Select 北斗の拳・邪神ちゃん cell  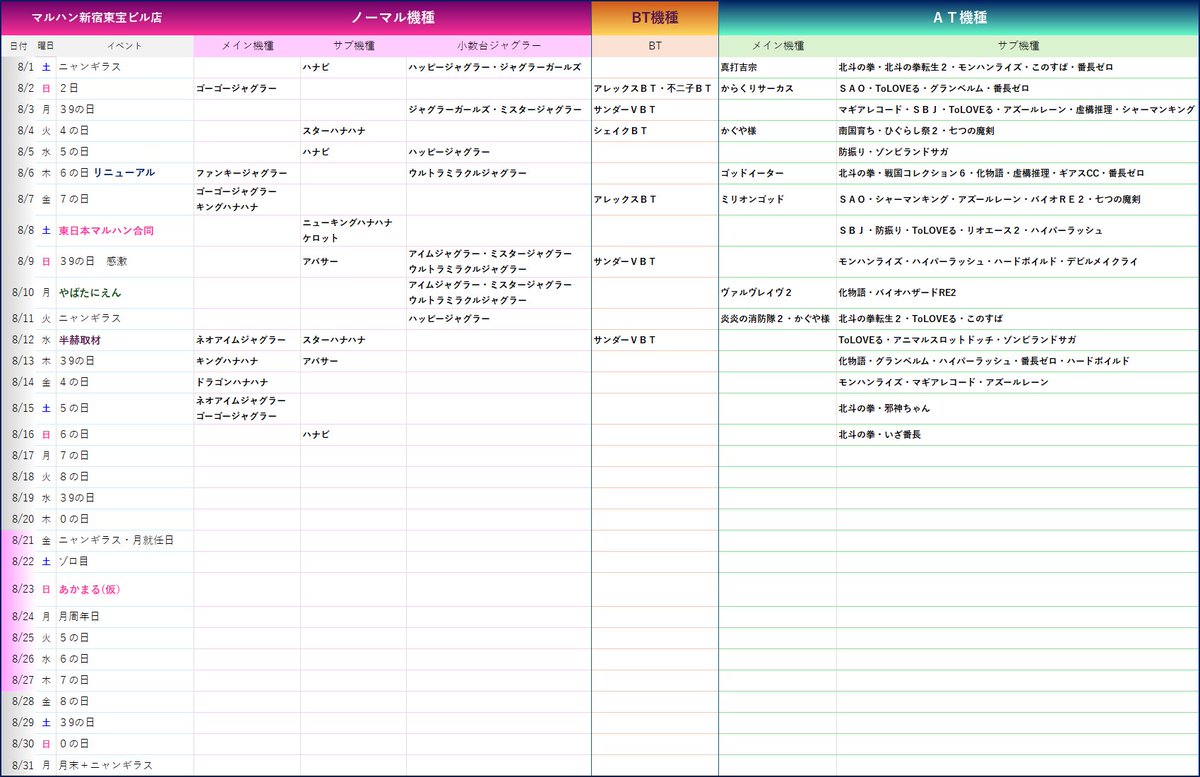(1018, 407)
